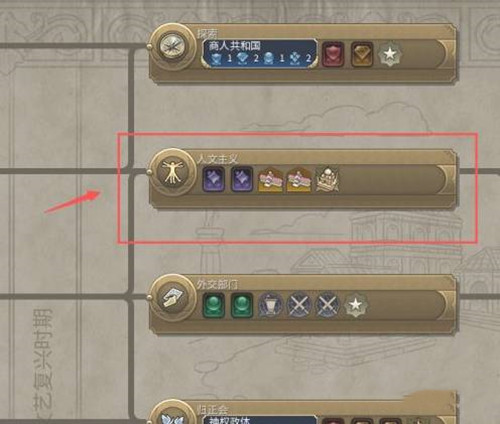Select the Exploration compass civic icon
The image size is (500, 424).
click(x=172, y=47)
